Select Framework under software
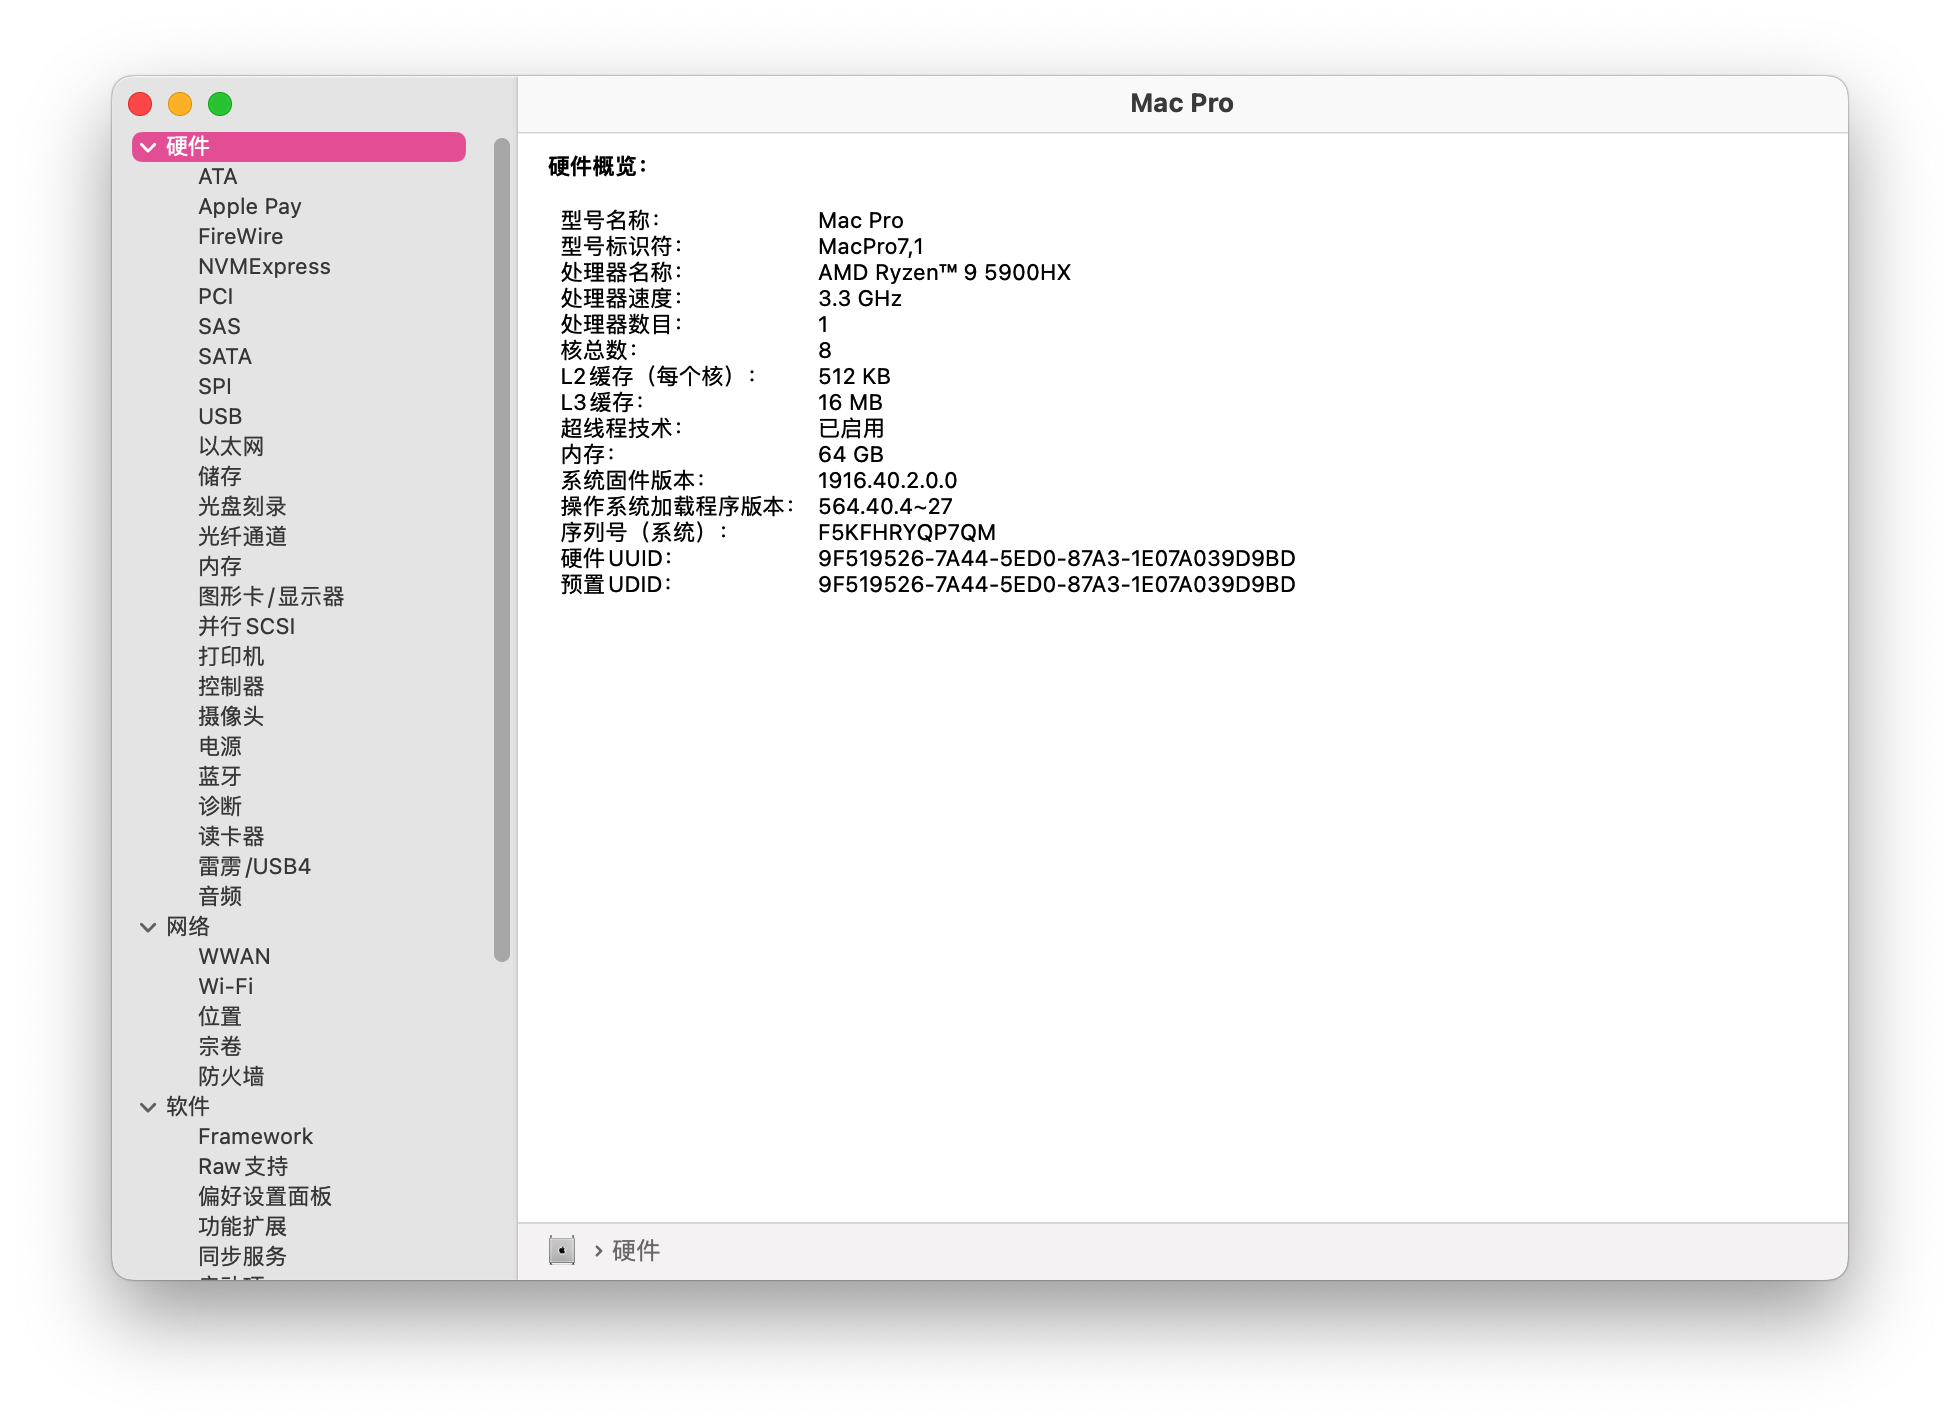The width and height of the screenshot is (1960, 1428). coord(255,1137)
